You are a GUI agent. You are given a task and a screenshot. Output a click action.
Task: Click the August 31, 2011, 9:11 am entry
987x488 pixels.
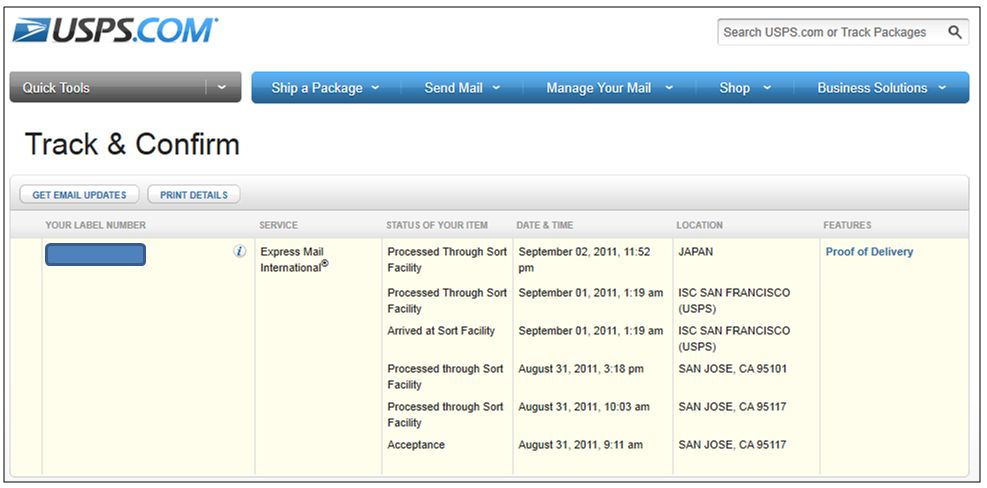click(580, 445)
